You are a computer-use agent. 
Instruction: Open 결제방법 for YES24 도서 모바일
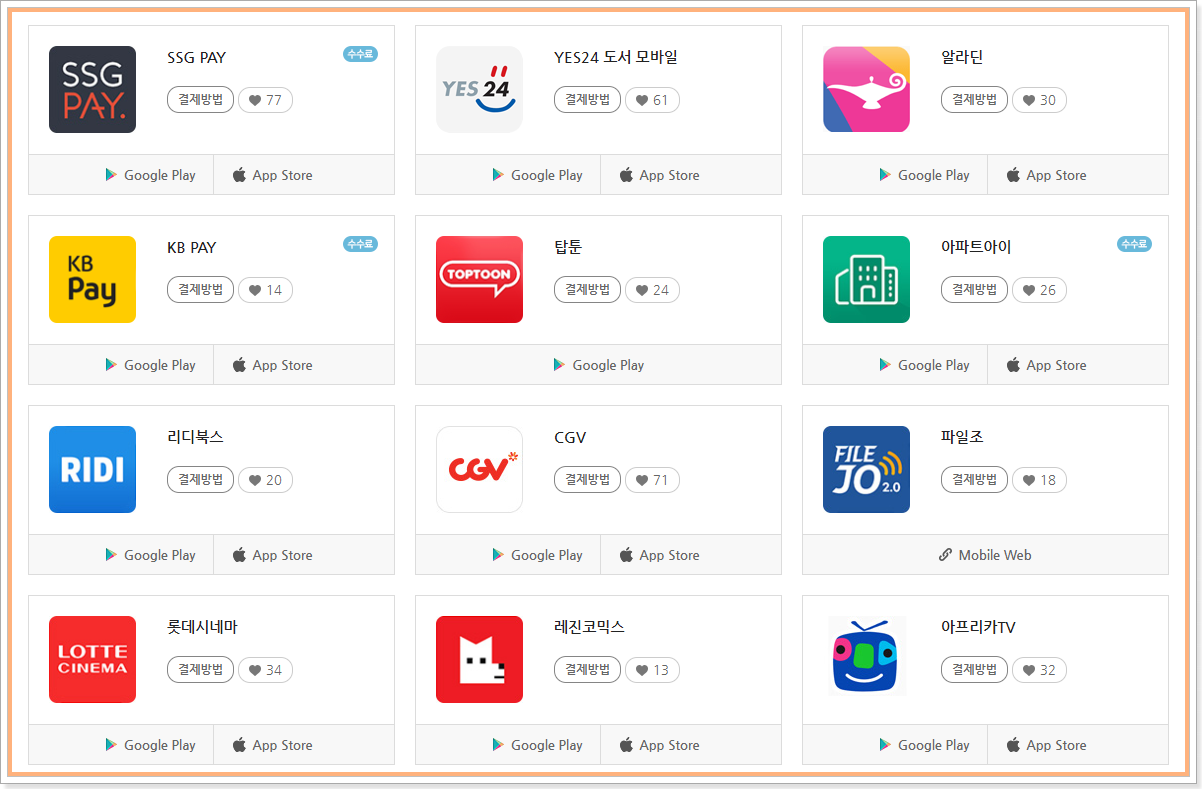click(x=587, y=99)
